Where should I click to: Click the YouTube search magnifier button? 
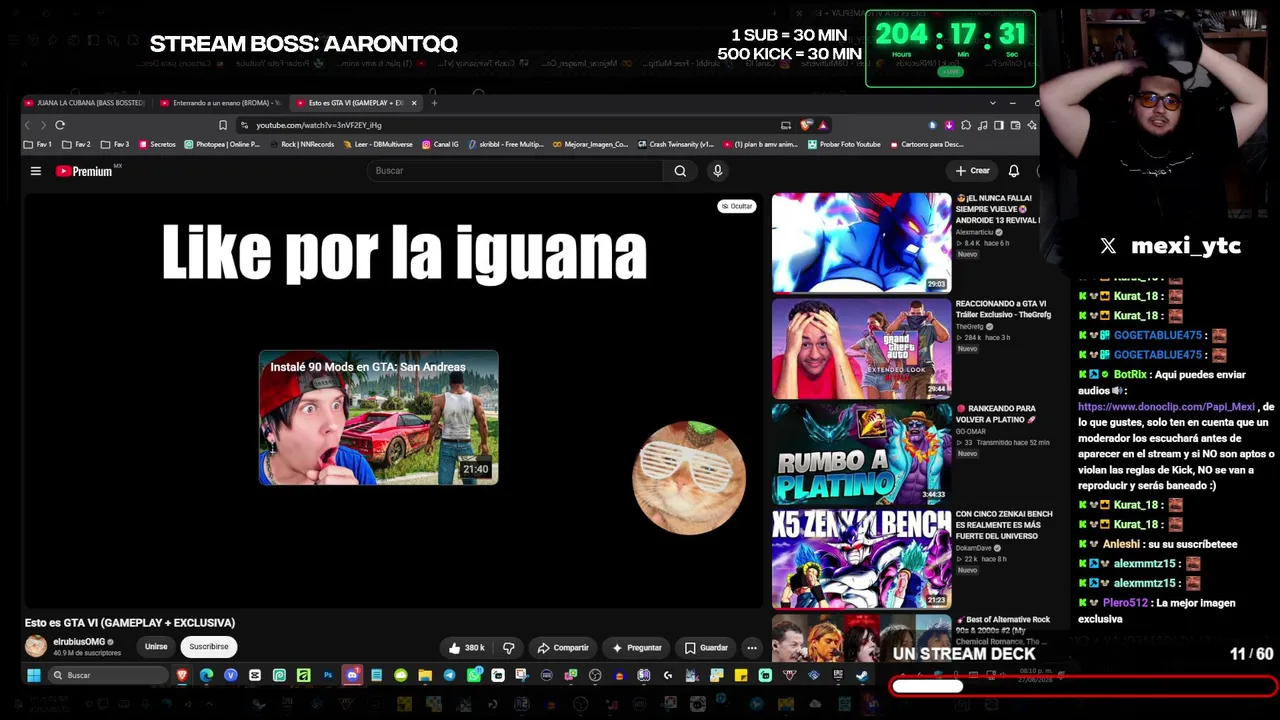point(680,171)
